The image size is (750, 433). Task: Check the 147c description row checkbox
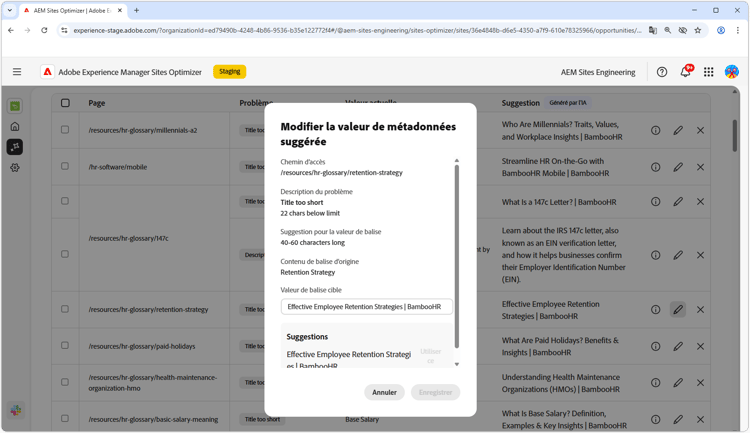click(x=65, y=254)
